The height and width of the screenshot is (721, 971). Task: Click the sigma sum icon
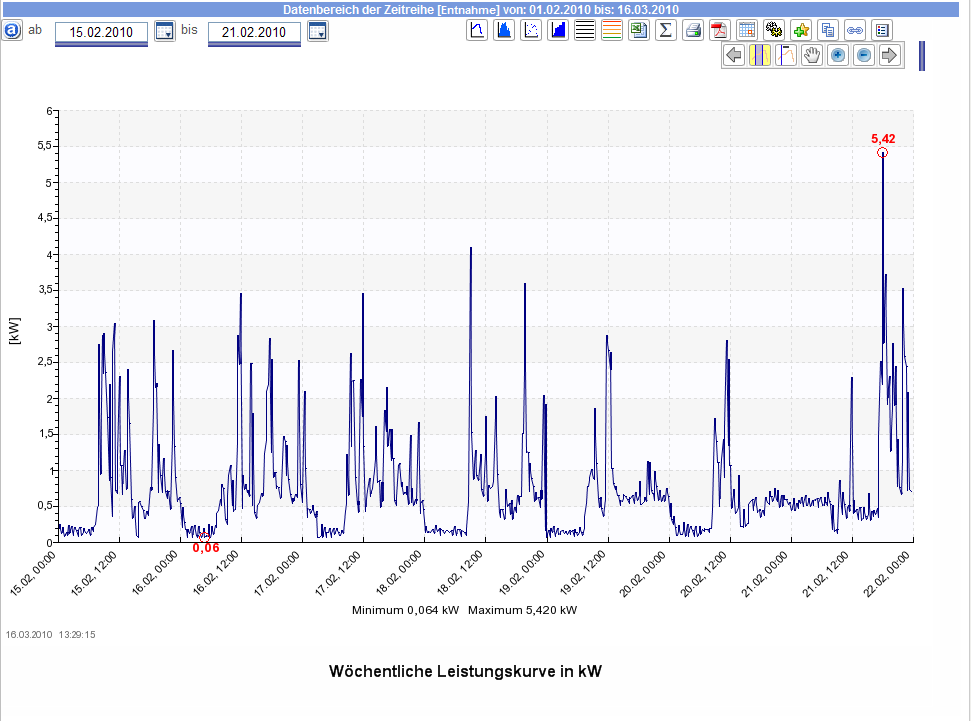coord(666,30)
